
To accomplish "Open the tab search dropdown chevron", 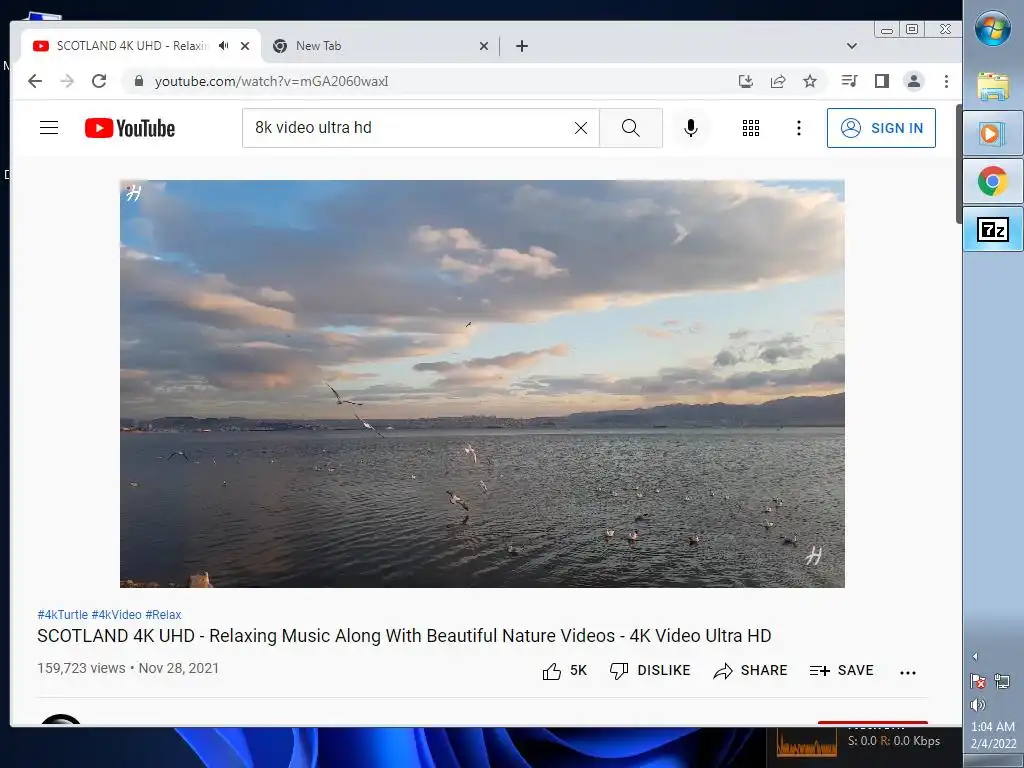I will [x=852, y=46].
